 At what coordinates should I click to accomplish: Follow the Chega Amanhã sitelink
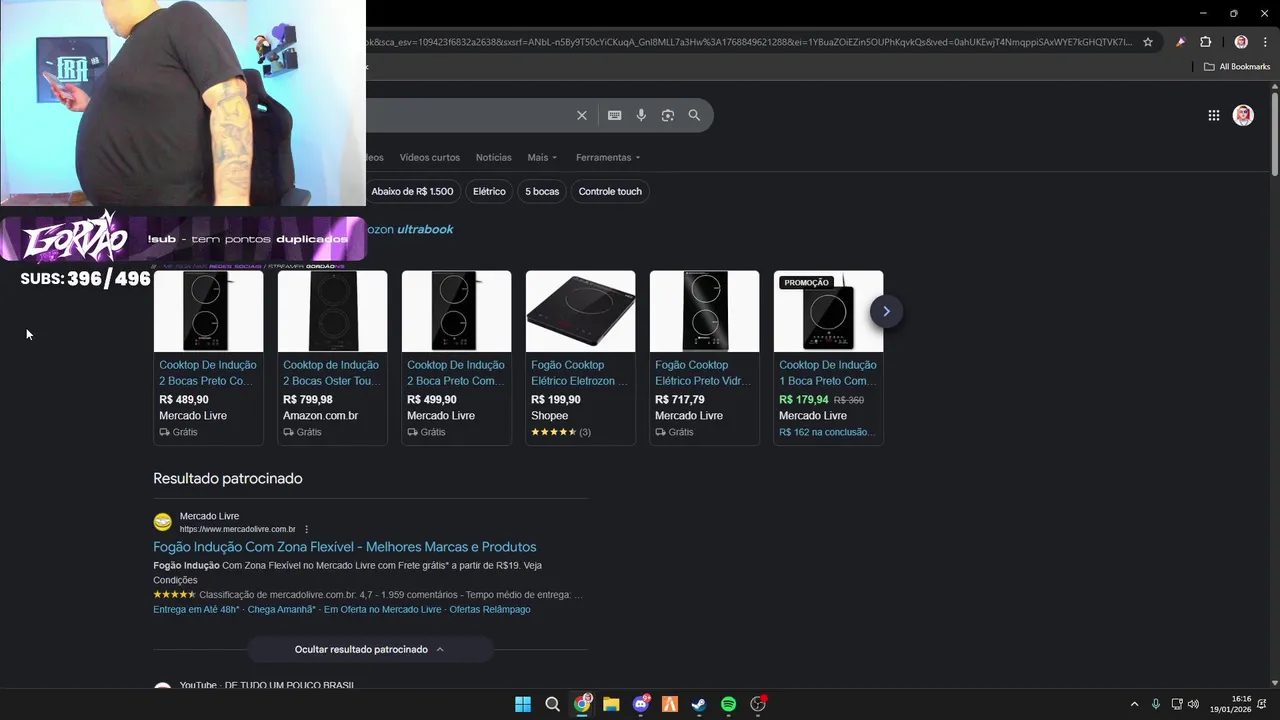click(x=282, y=609)
